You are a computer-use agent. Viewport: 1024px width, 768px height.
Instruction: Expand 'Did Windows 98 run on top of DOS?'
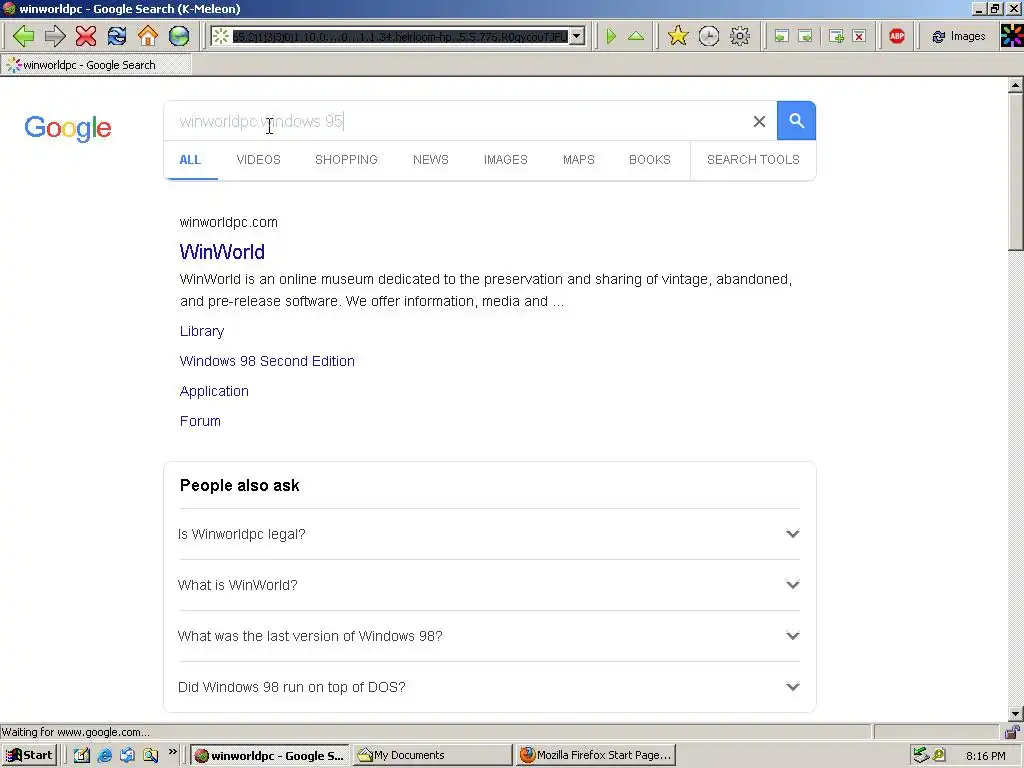click(x=489, y=687)
